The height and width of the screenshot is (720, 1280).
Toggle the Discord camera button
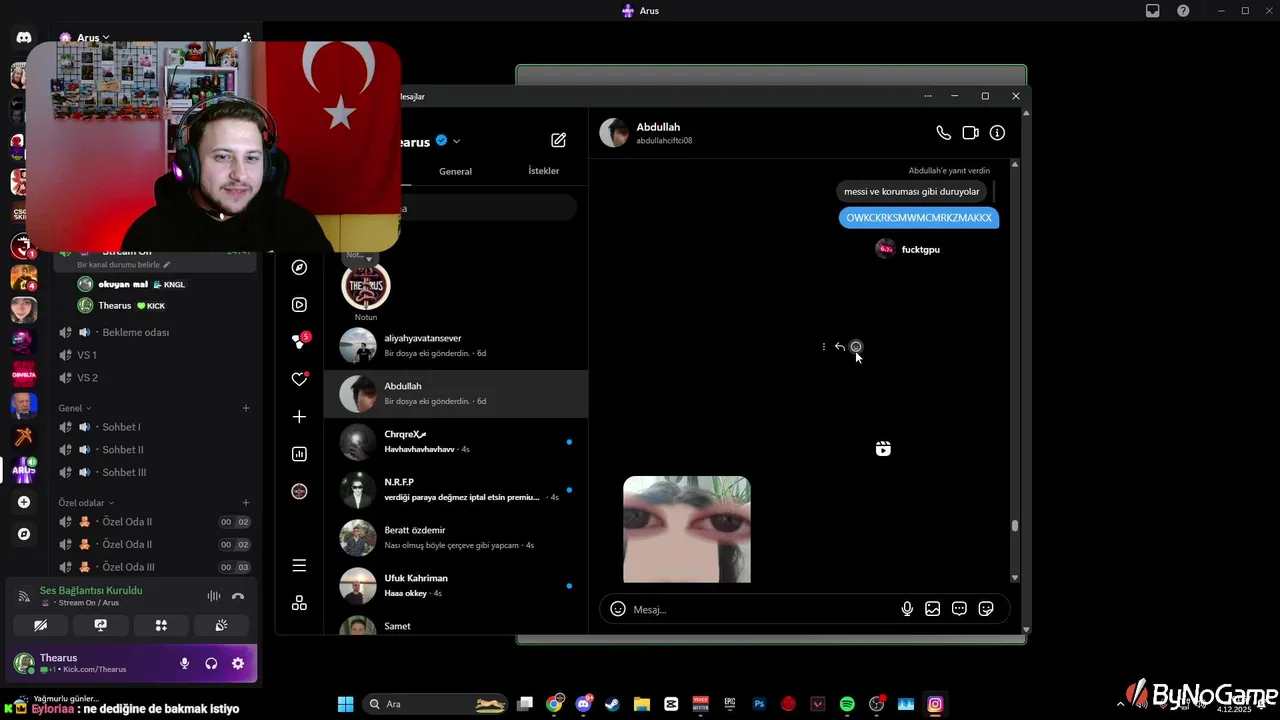[40, 625]
